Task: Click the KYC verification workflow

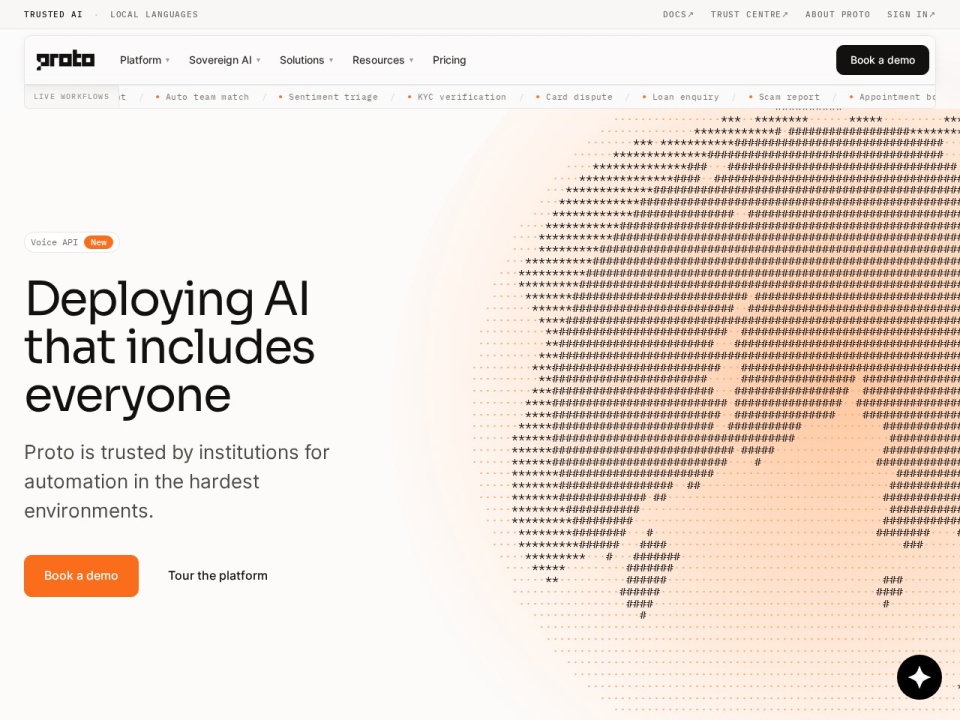Action: 457,97
